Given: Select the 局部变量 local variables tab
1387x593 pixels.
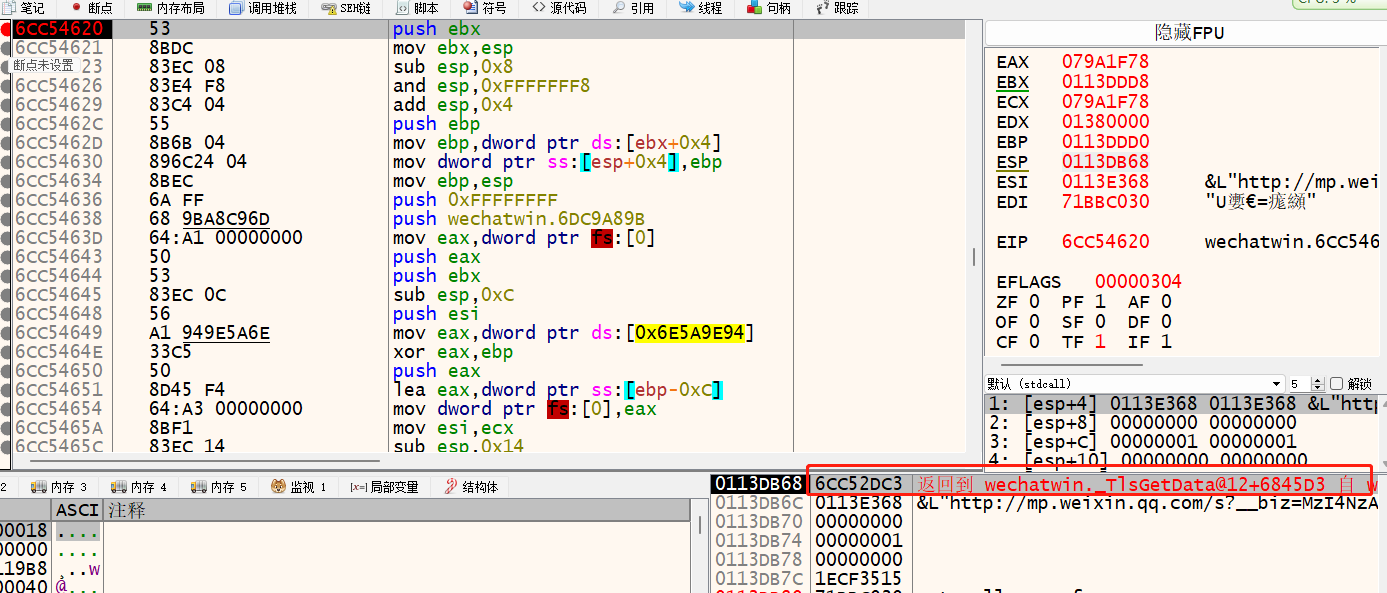Looking at the screenshot, I should pyautogui.click(x=384, y=487).
